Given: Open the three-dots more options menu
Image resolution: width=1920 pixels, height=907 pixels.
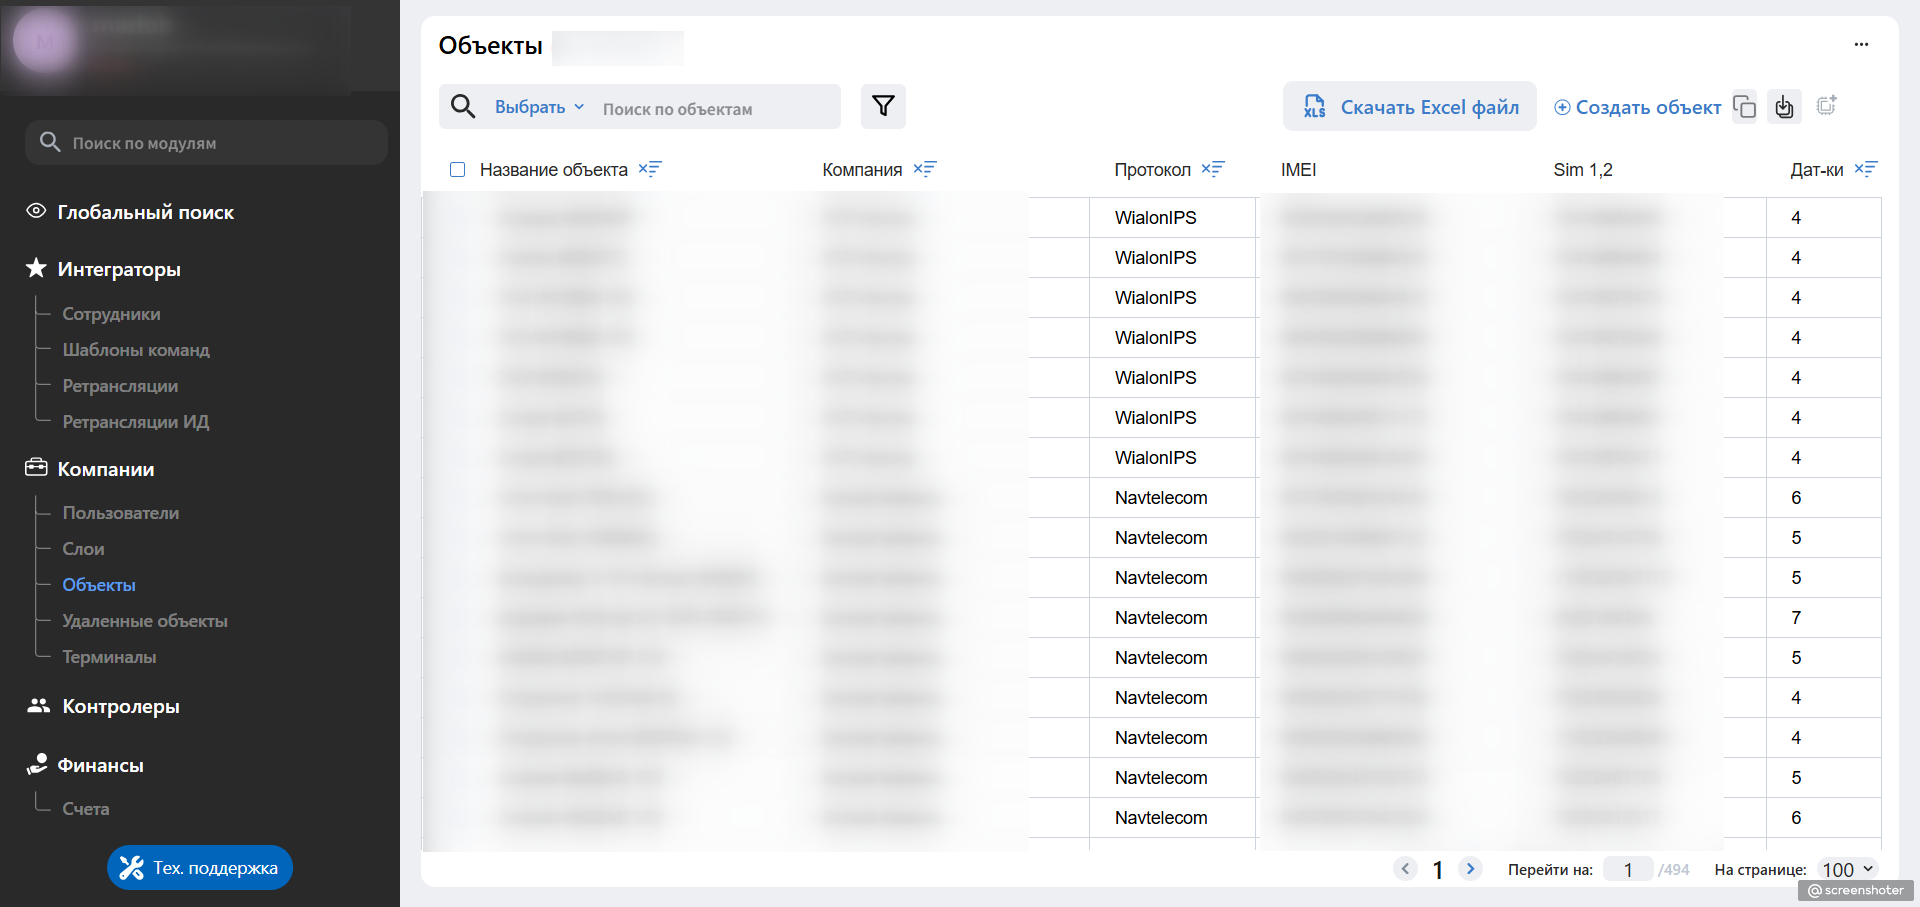Looking at the screenshot, I should pos(1861,44).
